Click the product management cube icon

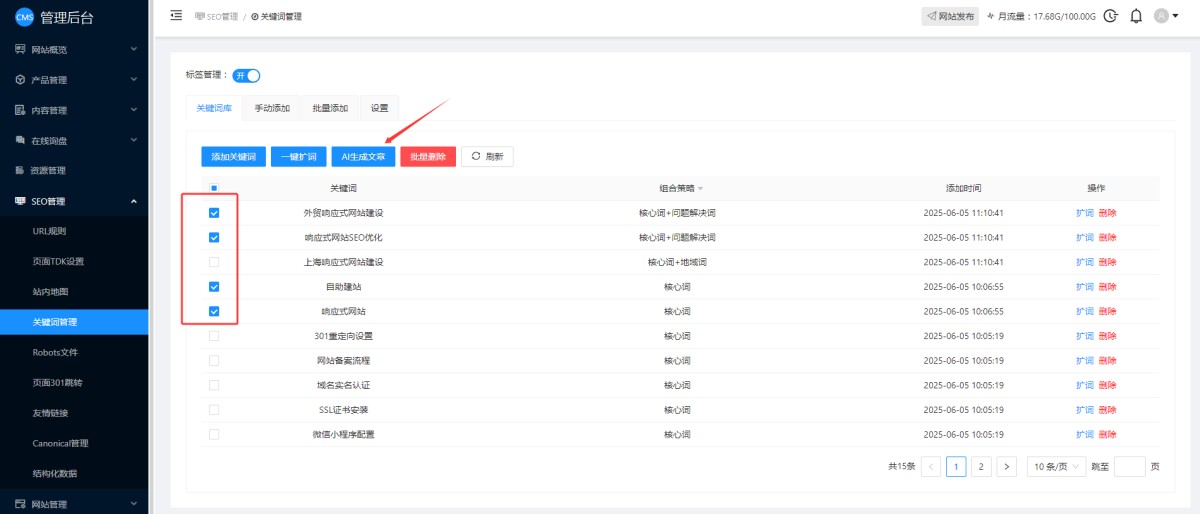[20, 80]
